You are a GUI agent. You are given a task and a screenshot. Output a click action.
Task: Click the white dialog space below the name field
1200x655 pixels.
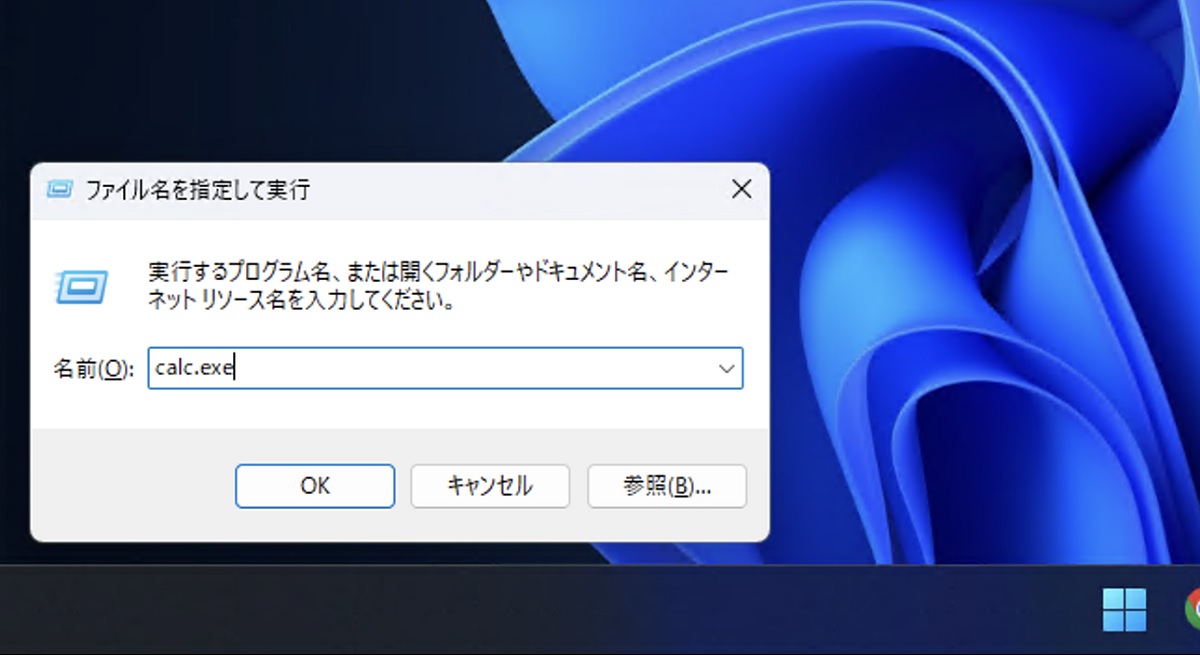400,410
